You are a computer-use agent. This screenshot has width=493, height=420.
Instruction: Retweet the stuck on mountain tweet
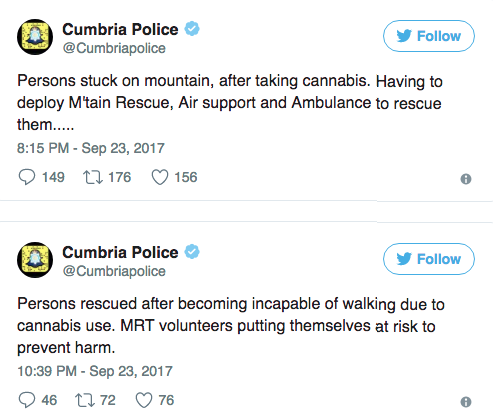93,177
